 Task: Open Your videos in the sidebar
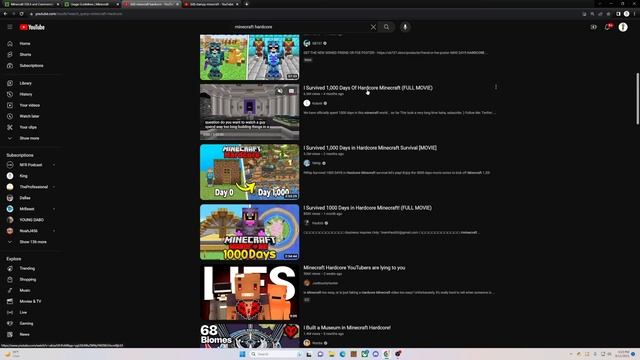click(x=31, y=105)
